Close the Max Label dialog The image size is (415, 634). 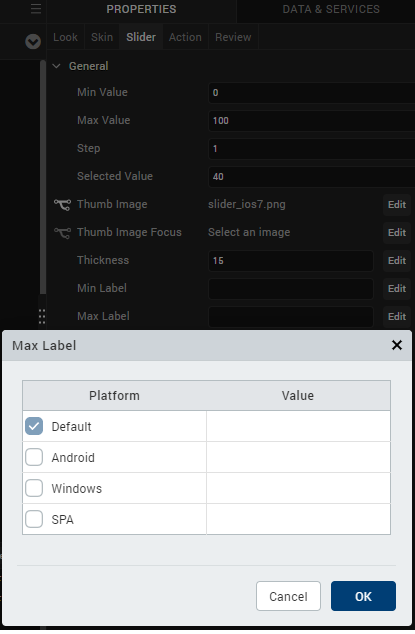397,345
